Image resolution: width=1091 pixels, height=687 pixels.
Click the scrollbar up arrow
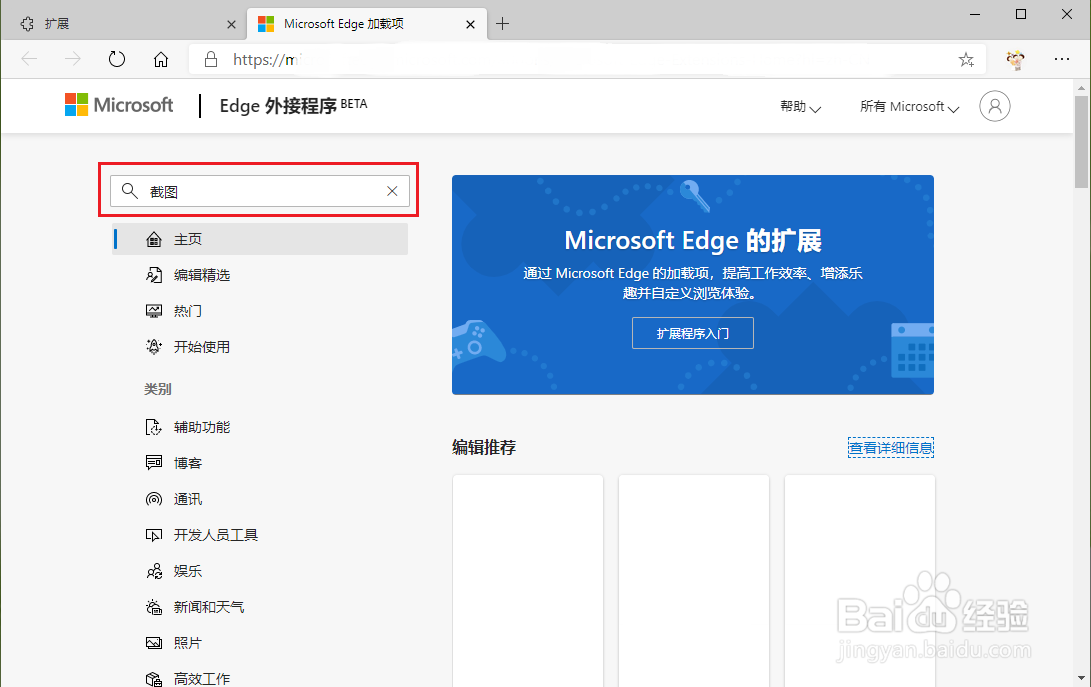pyautogui.click(x=1081, y=88)
